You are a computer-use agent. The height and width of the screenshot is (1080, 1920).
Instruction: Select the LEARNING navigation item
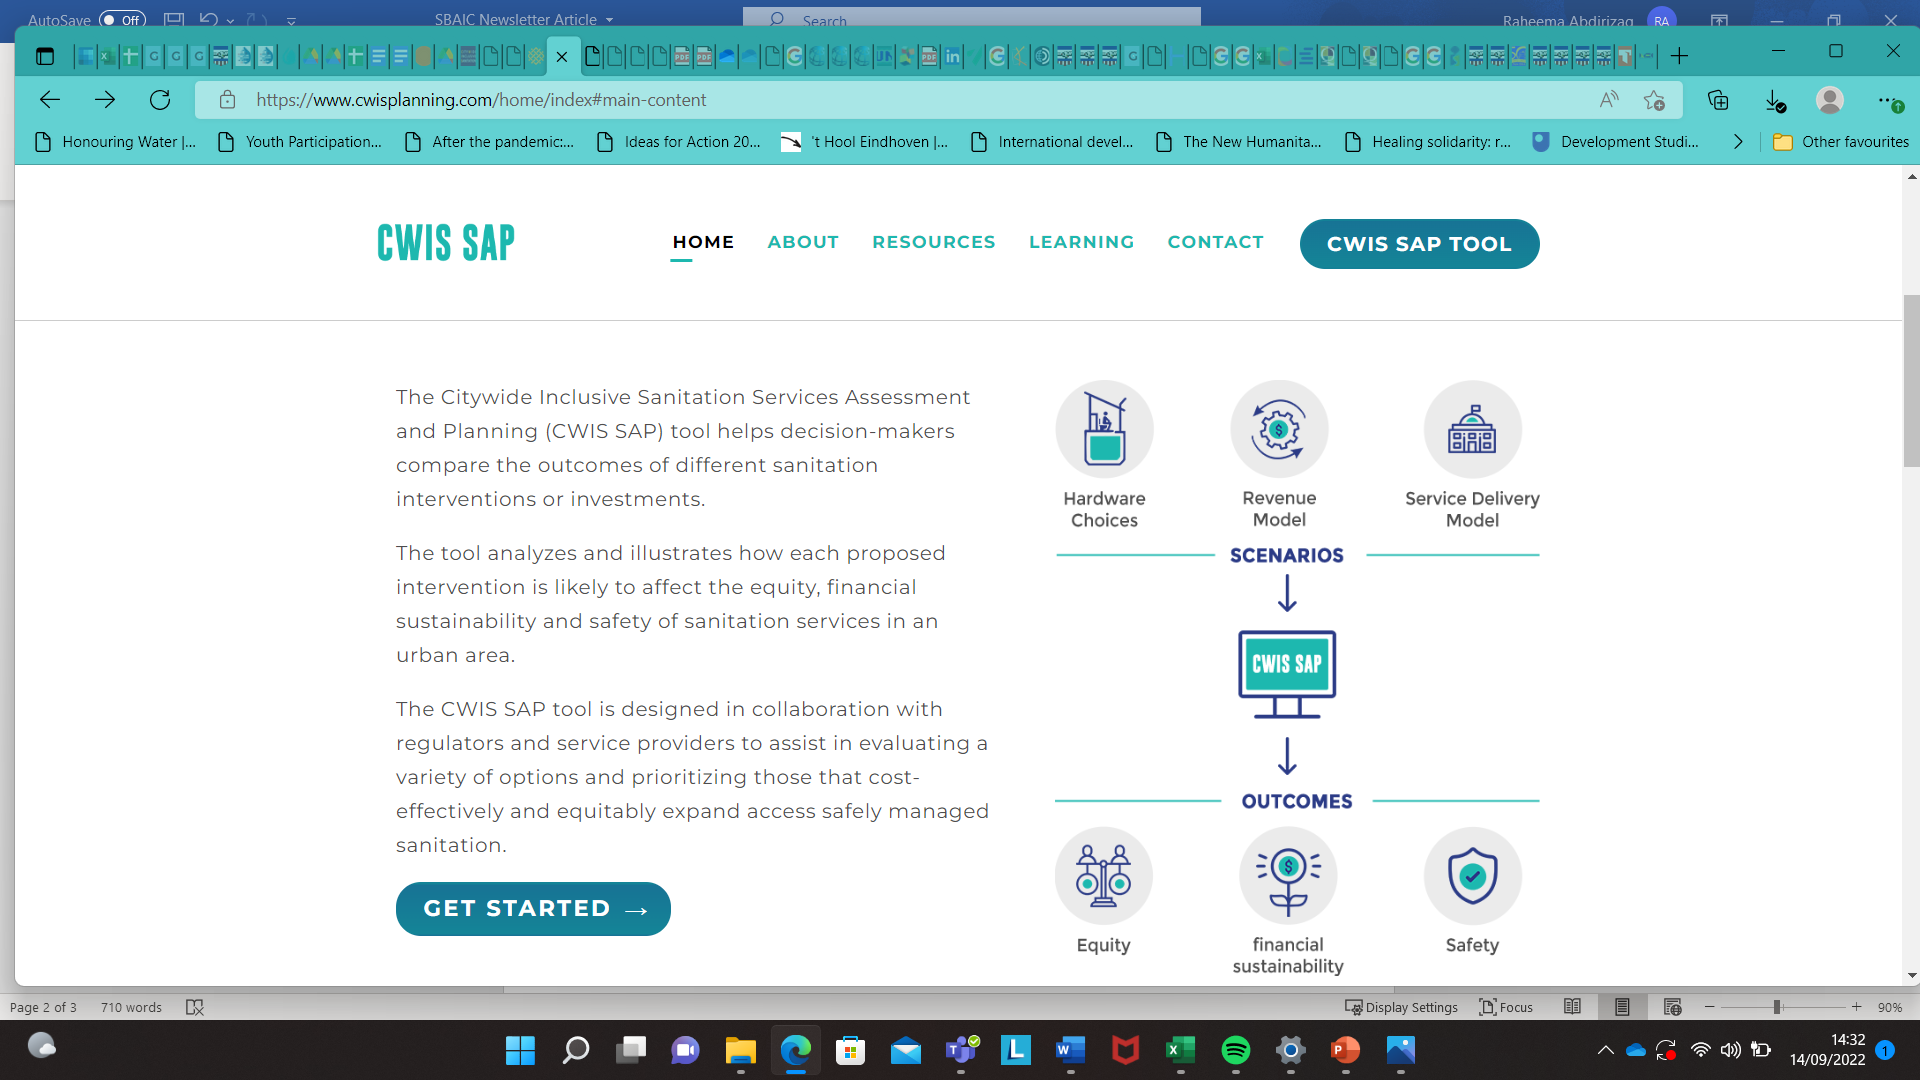(x=1082, y=242)
